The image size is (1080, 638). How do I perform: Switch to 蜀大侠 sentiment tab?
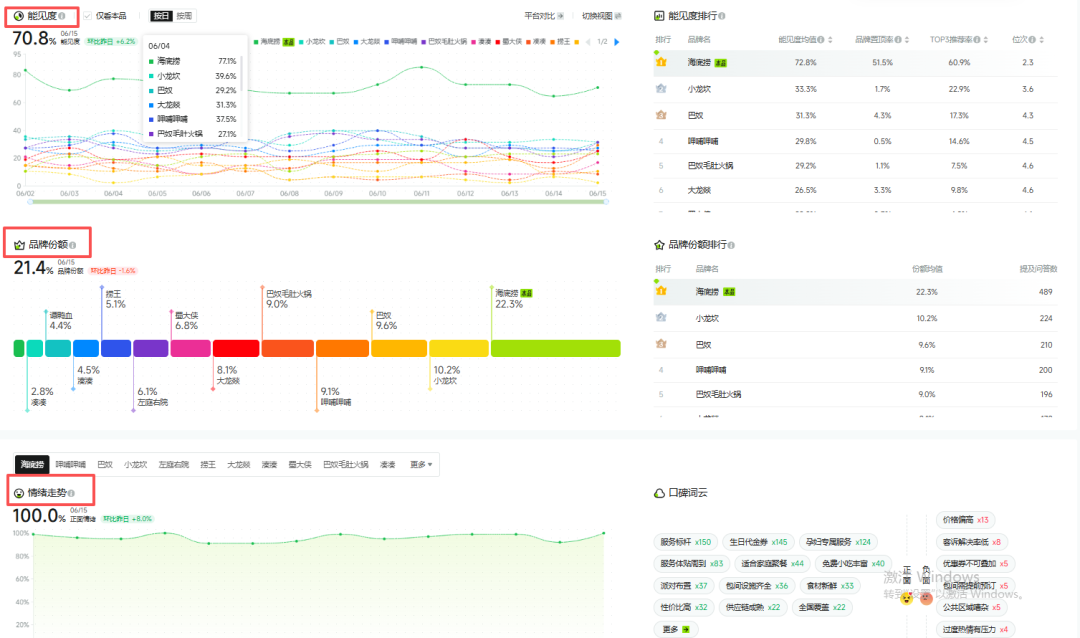pos(300,465)
